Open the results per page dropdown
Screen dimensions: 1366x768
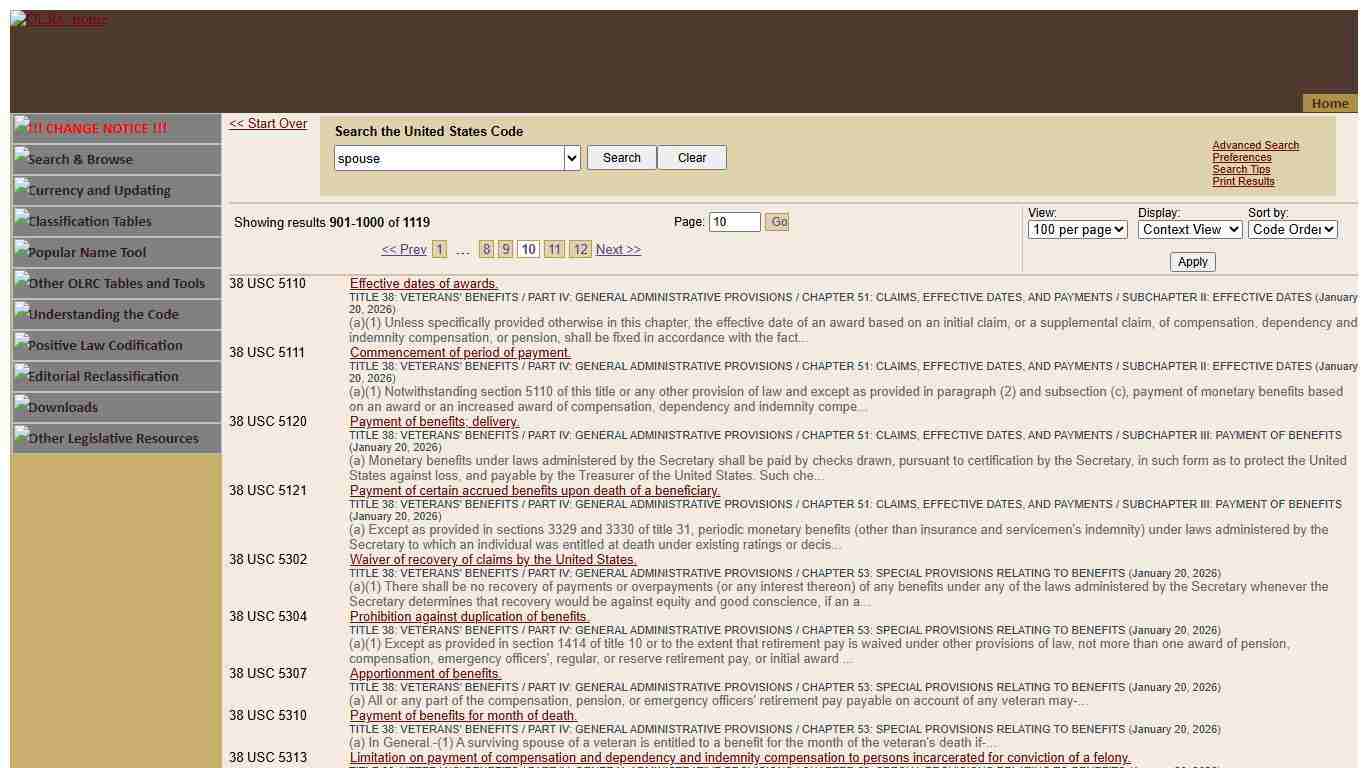tap(1077, 230)
